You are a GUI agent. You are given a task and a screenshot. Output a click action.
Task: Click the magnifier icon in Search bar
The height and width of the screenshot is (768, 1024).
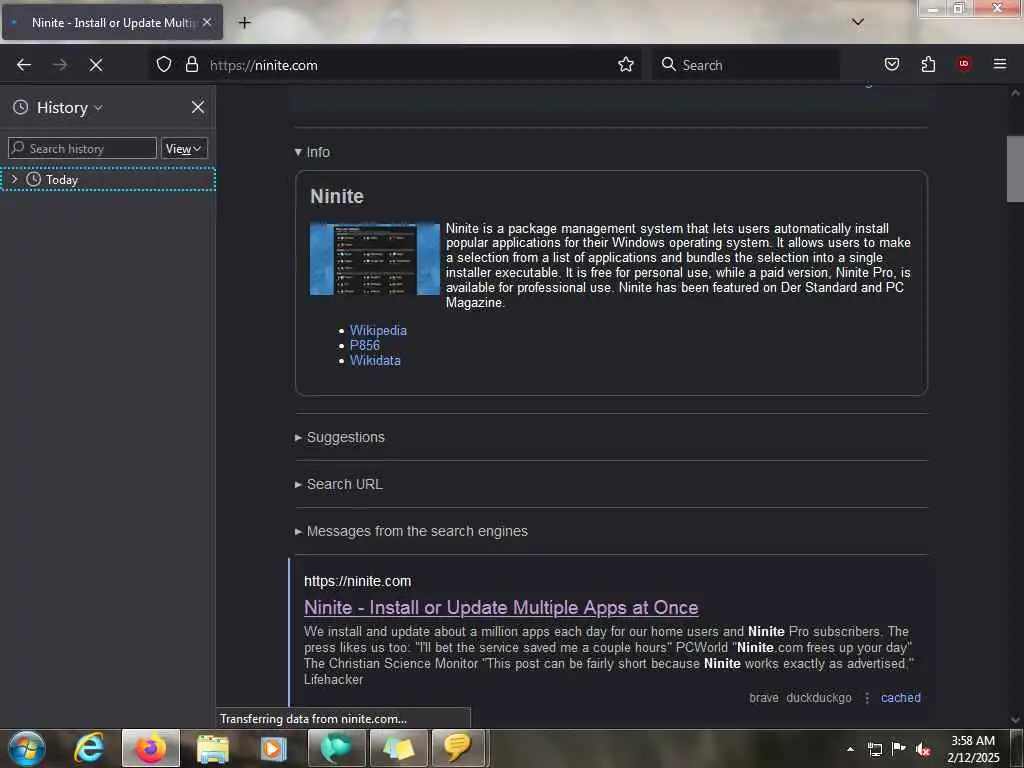(x=669, y=64)
